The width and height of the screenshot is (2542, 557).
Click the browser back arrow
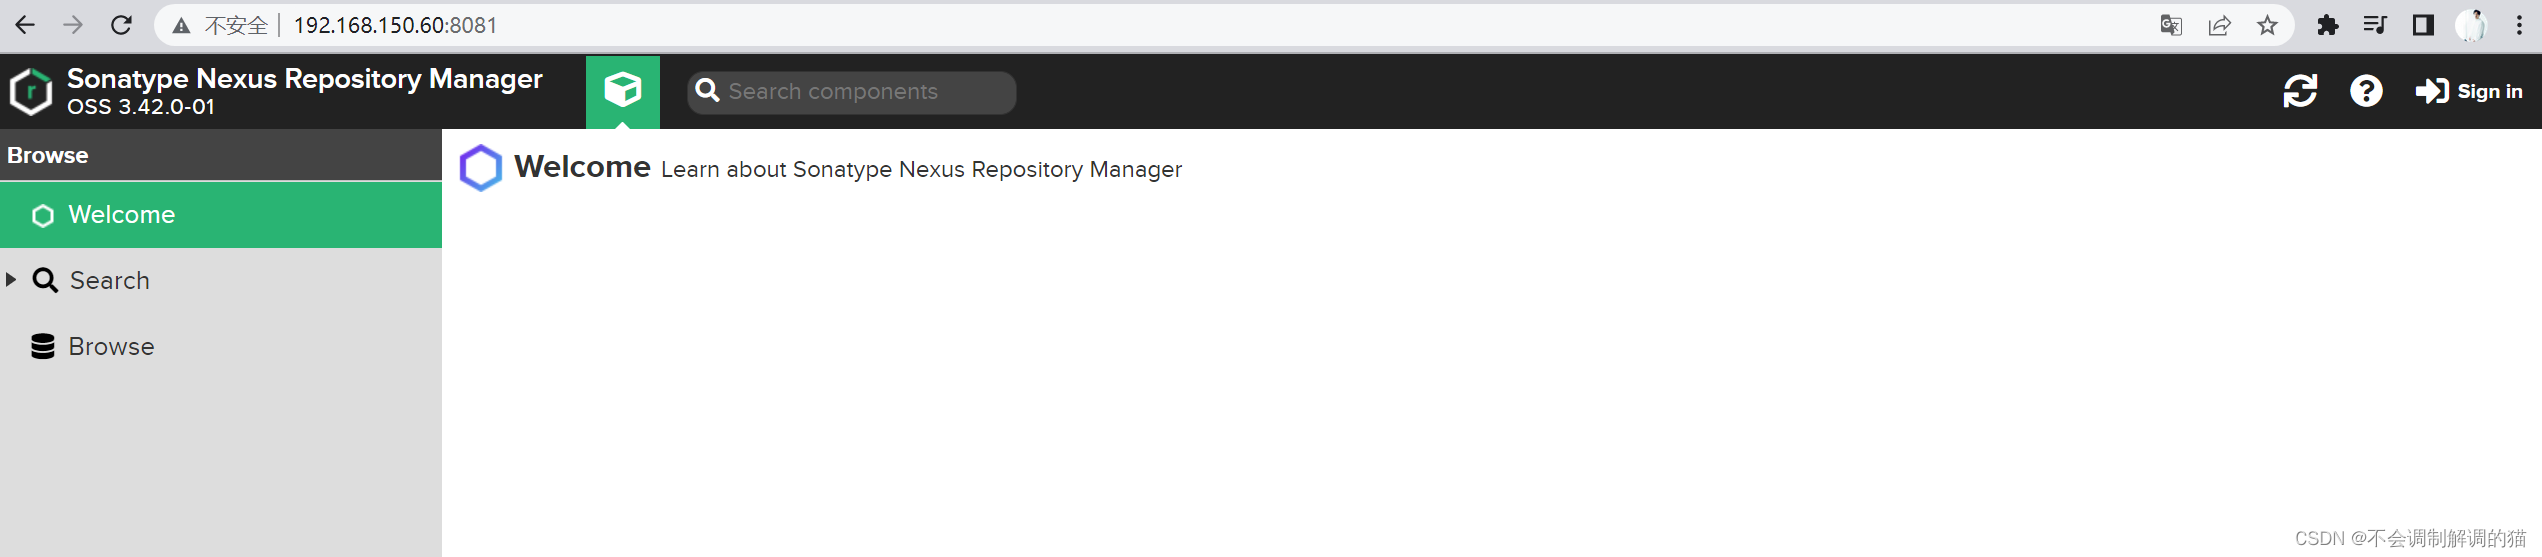coord(25,25)
